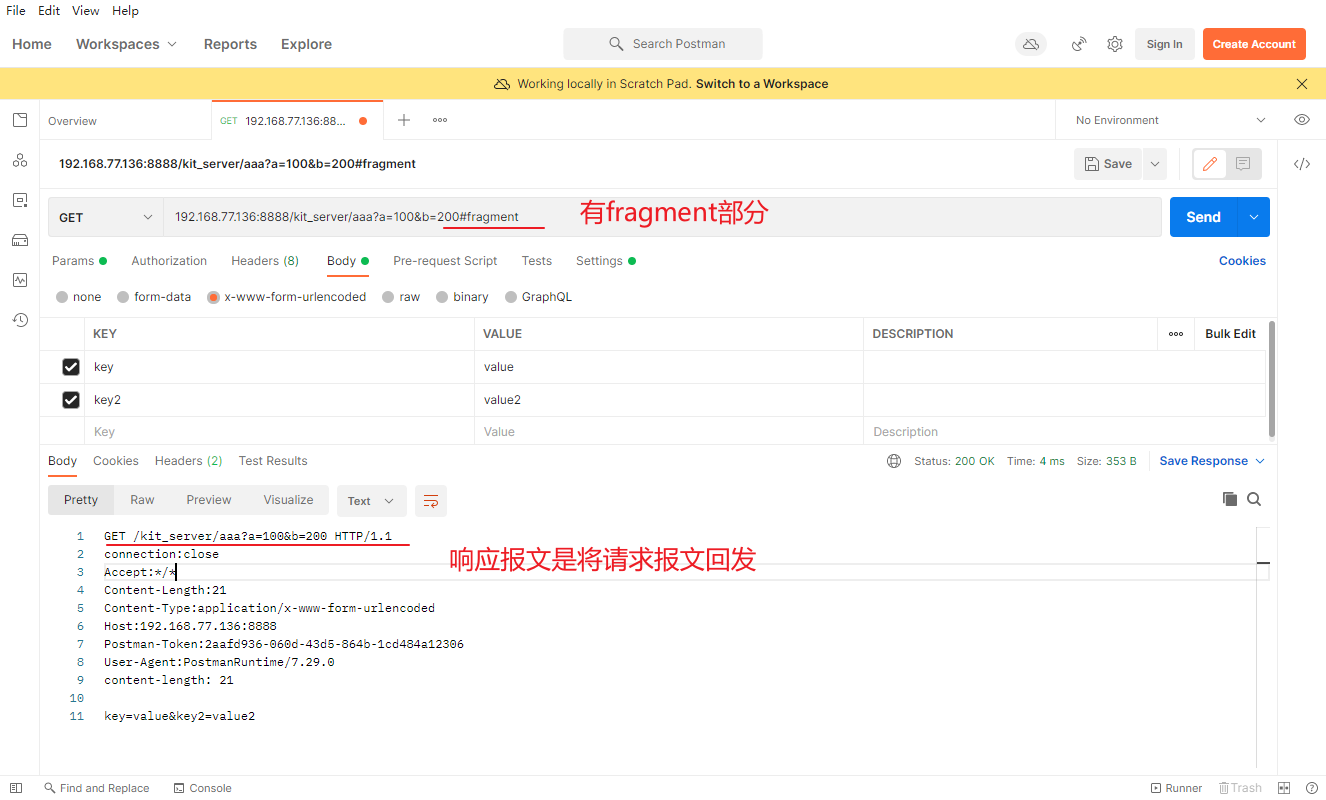Screen dimensions: 1326x800
Task: Switch to the Headers (8) request tab
Action: pyautogui.click(x=265, y=261)
